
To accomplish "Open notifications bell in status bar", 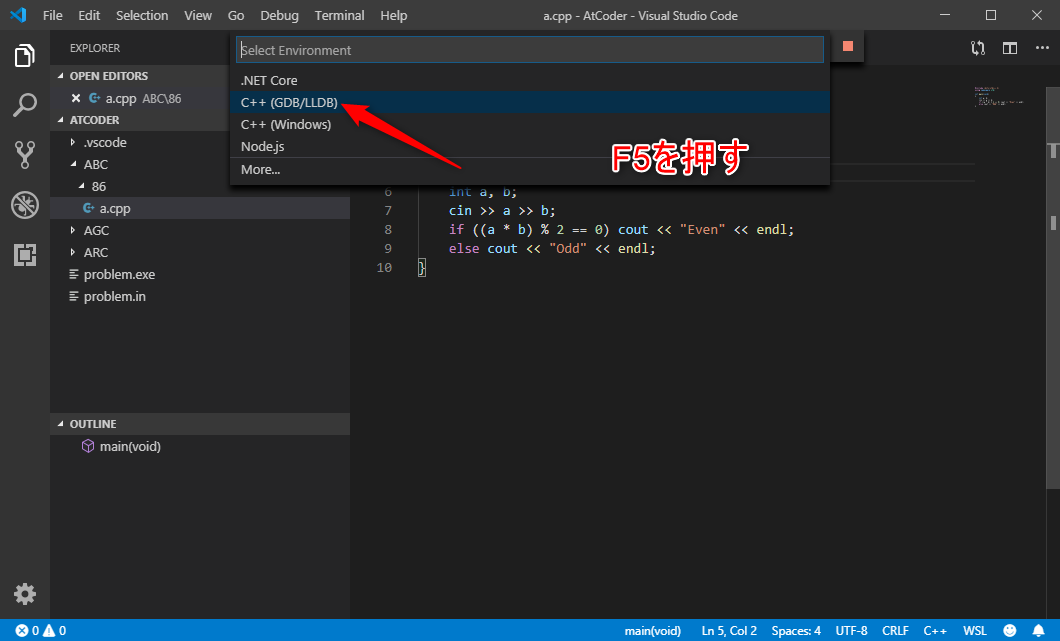I will (1038, 631).
